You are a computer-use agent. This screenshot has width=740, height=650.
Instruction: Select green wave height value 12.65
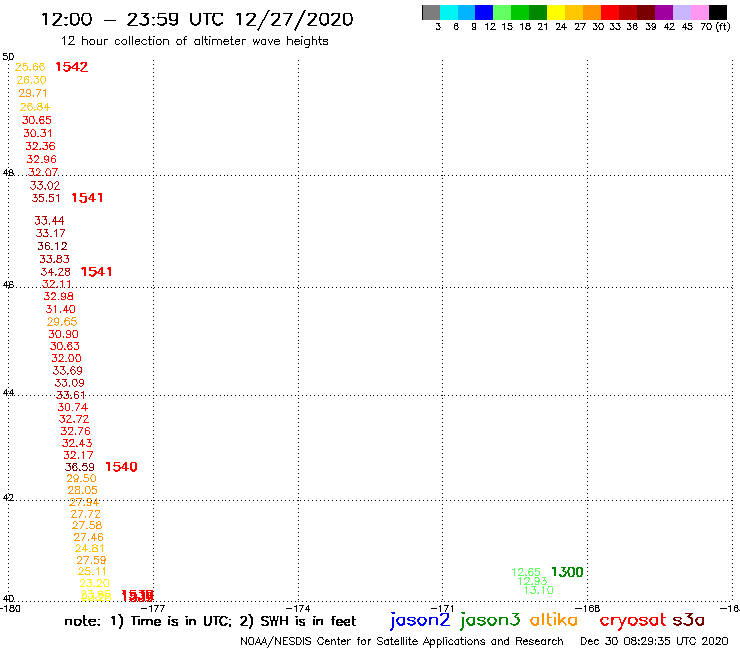526,573
